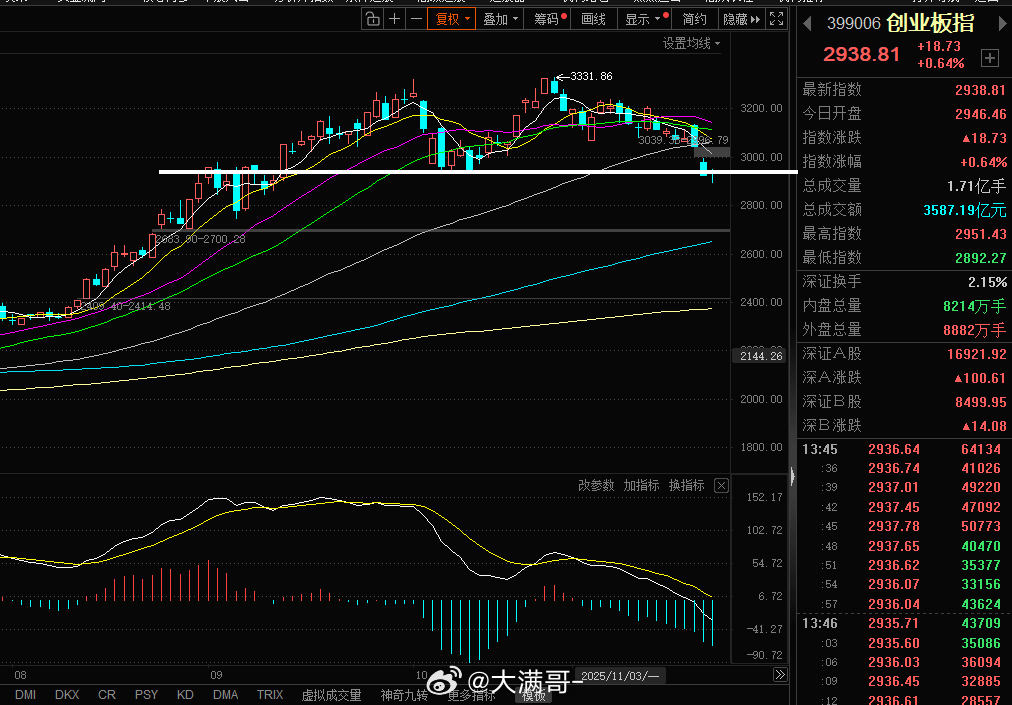Close the MACD indicator panel
Image resolution: width=1012 pixels, height=705 pixels.
[722, 485]
